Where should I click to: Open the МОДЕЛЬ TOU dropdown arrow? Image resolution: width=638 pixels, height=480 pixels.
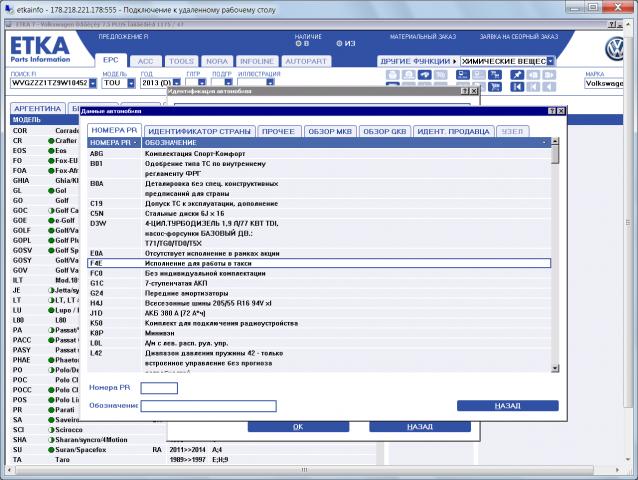pyautogui.click(x=131, y=83)
